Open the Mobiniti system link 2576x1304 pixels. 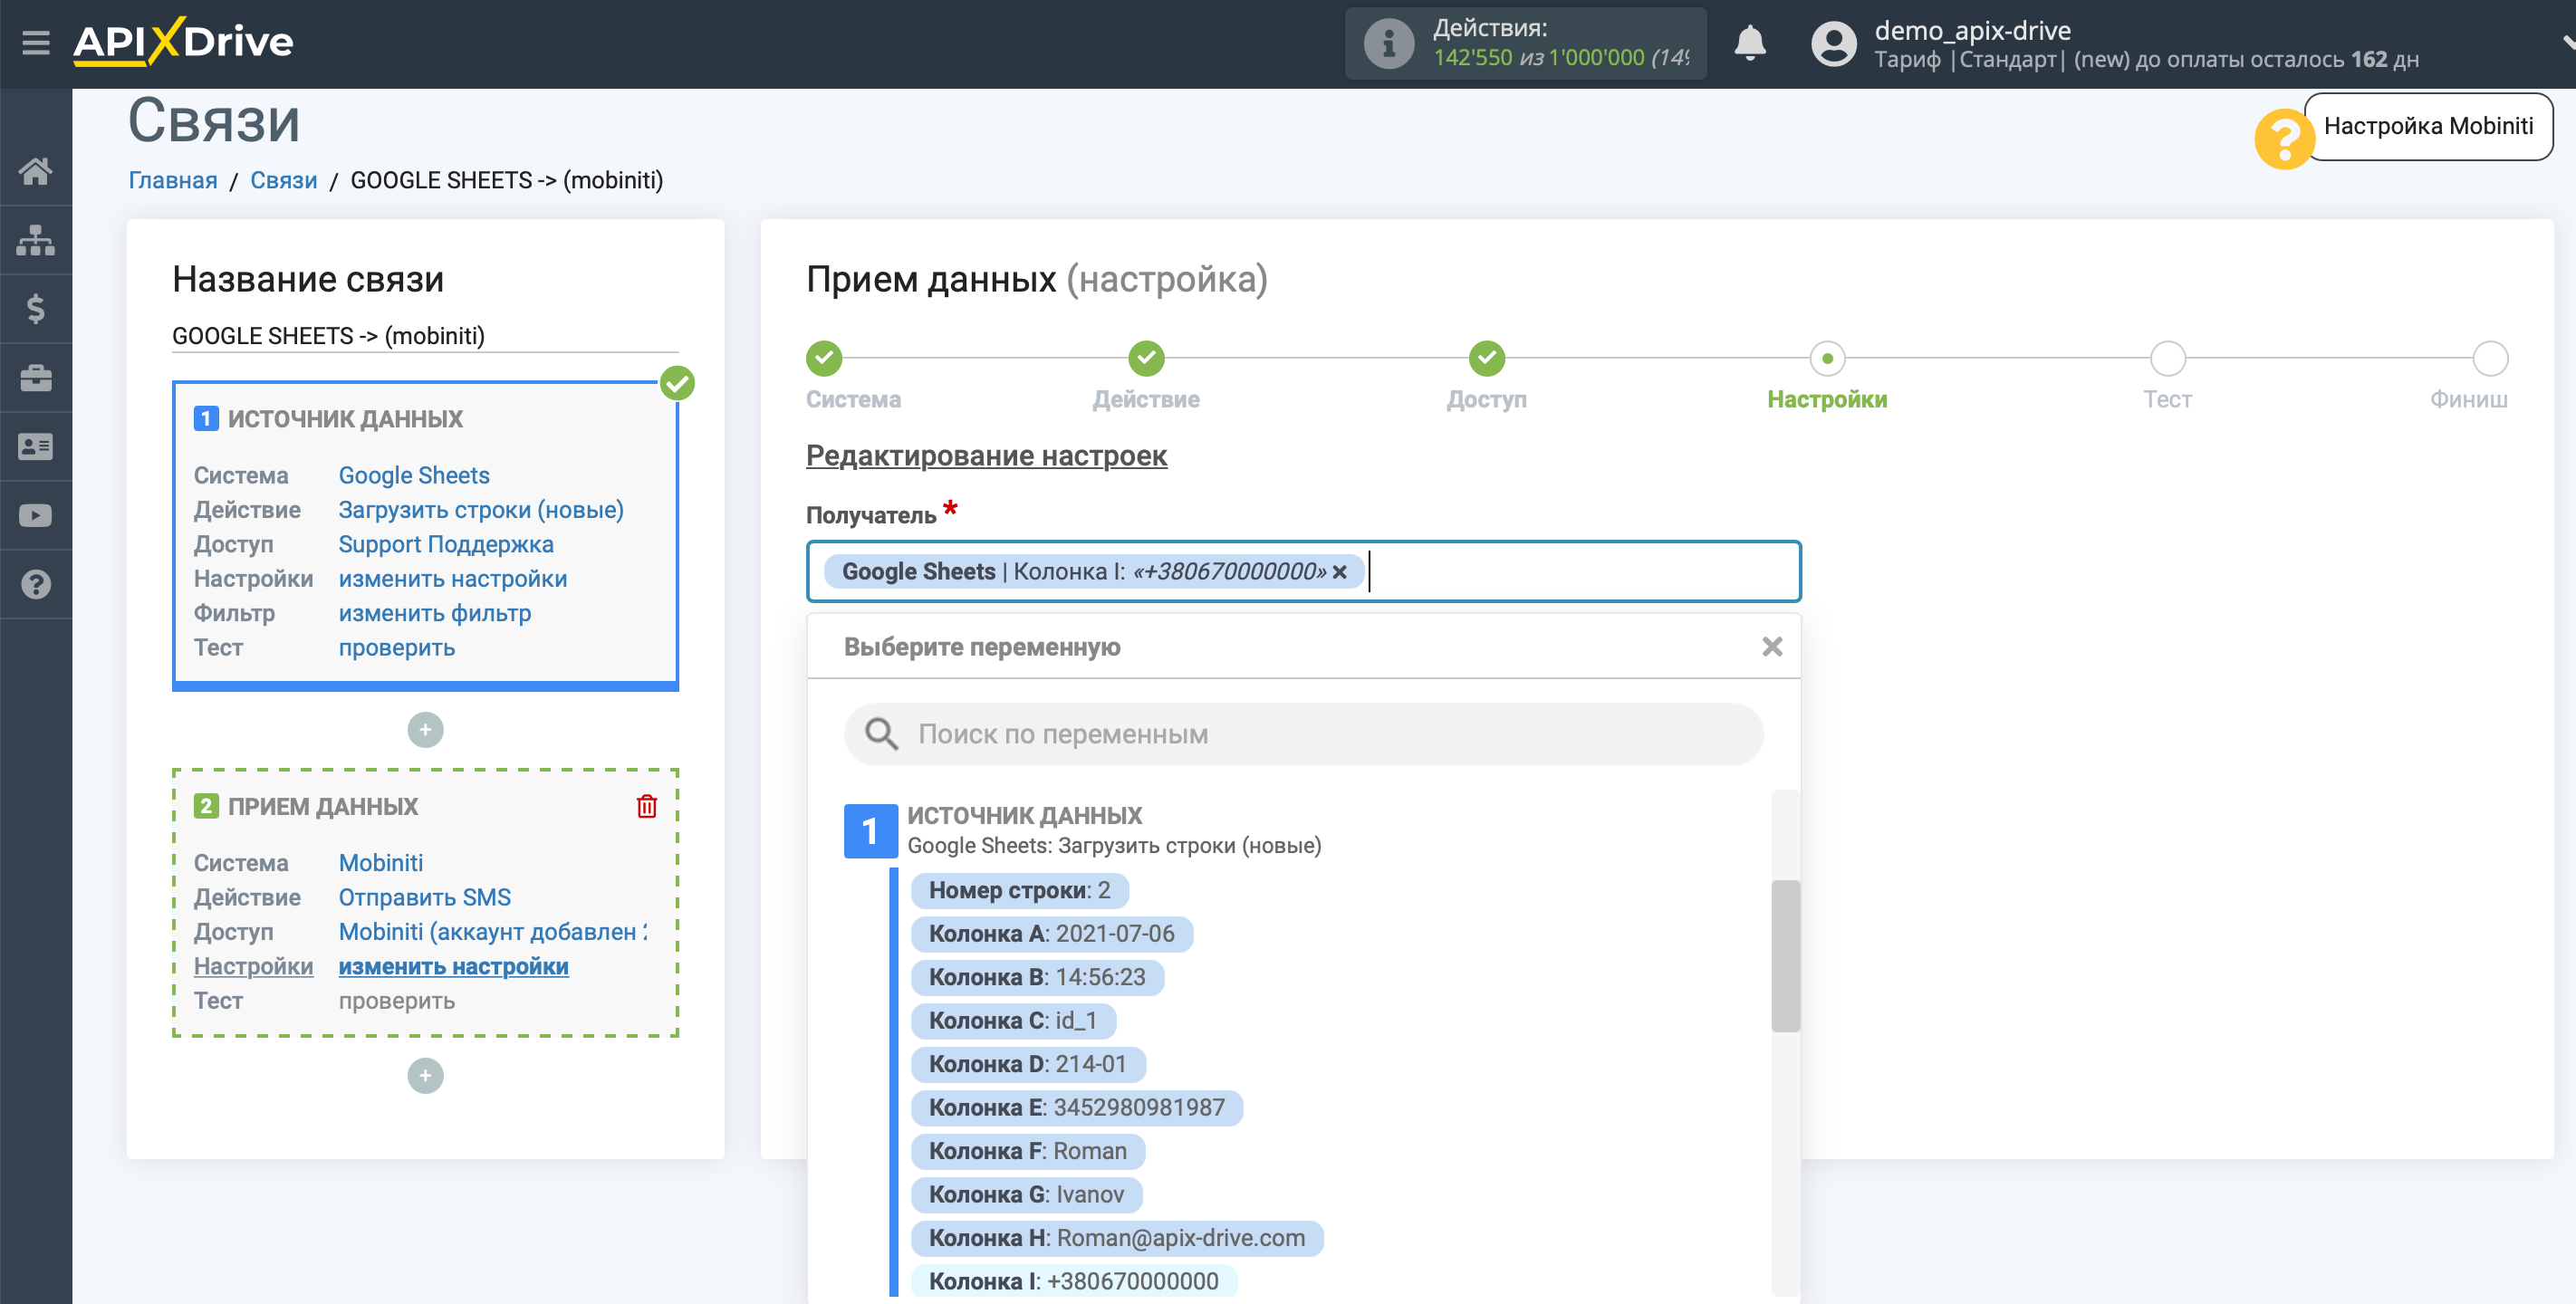(x=381, y=862)
